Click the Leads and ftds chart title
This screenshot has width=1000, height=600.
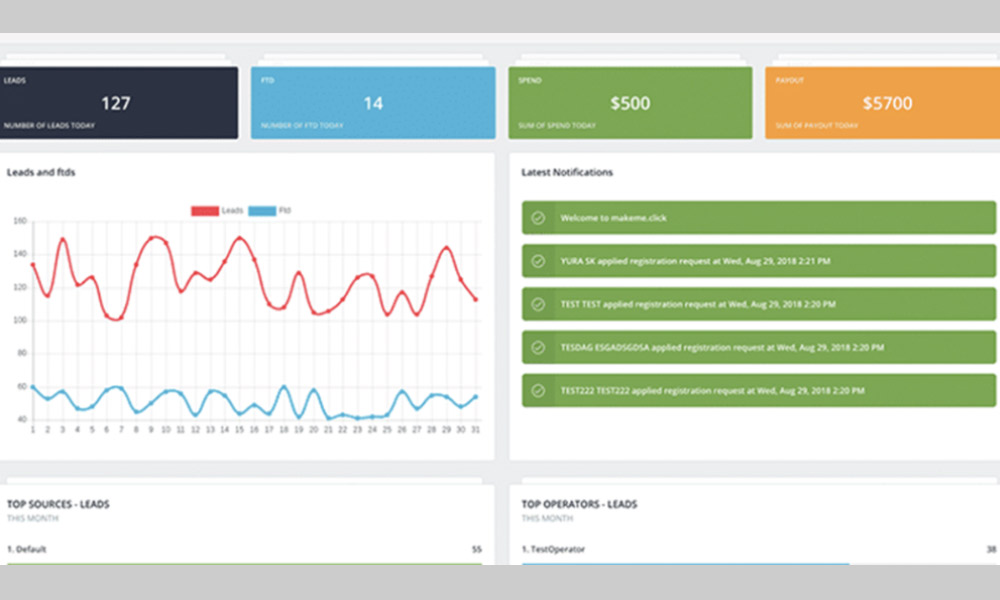41,172
